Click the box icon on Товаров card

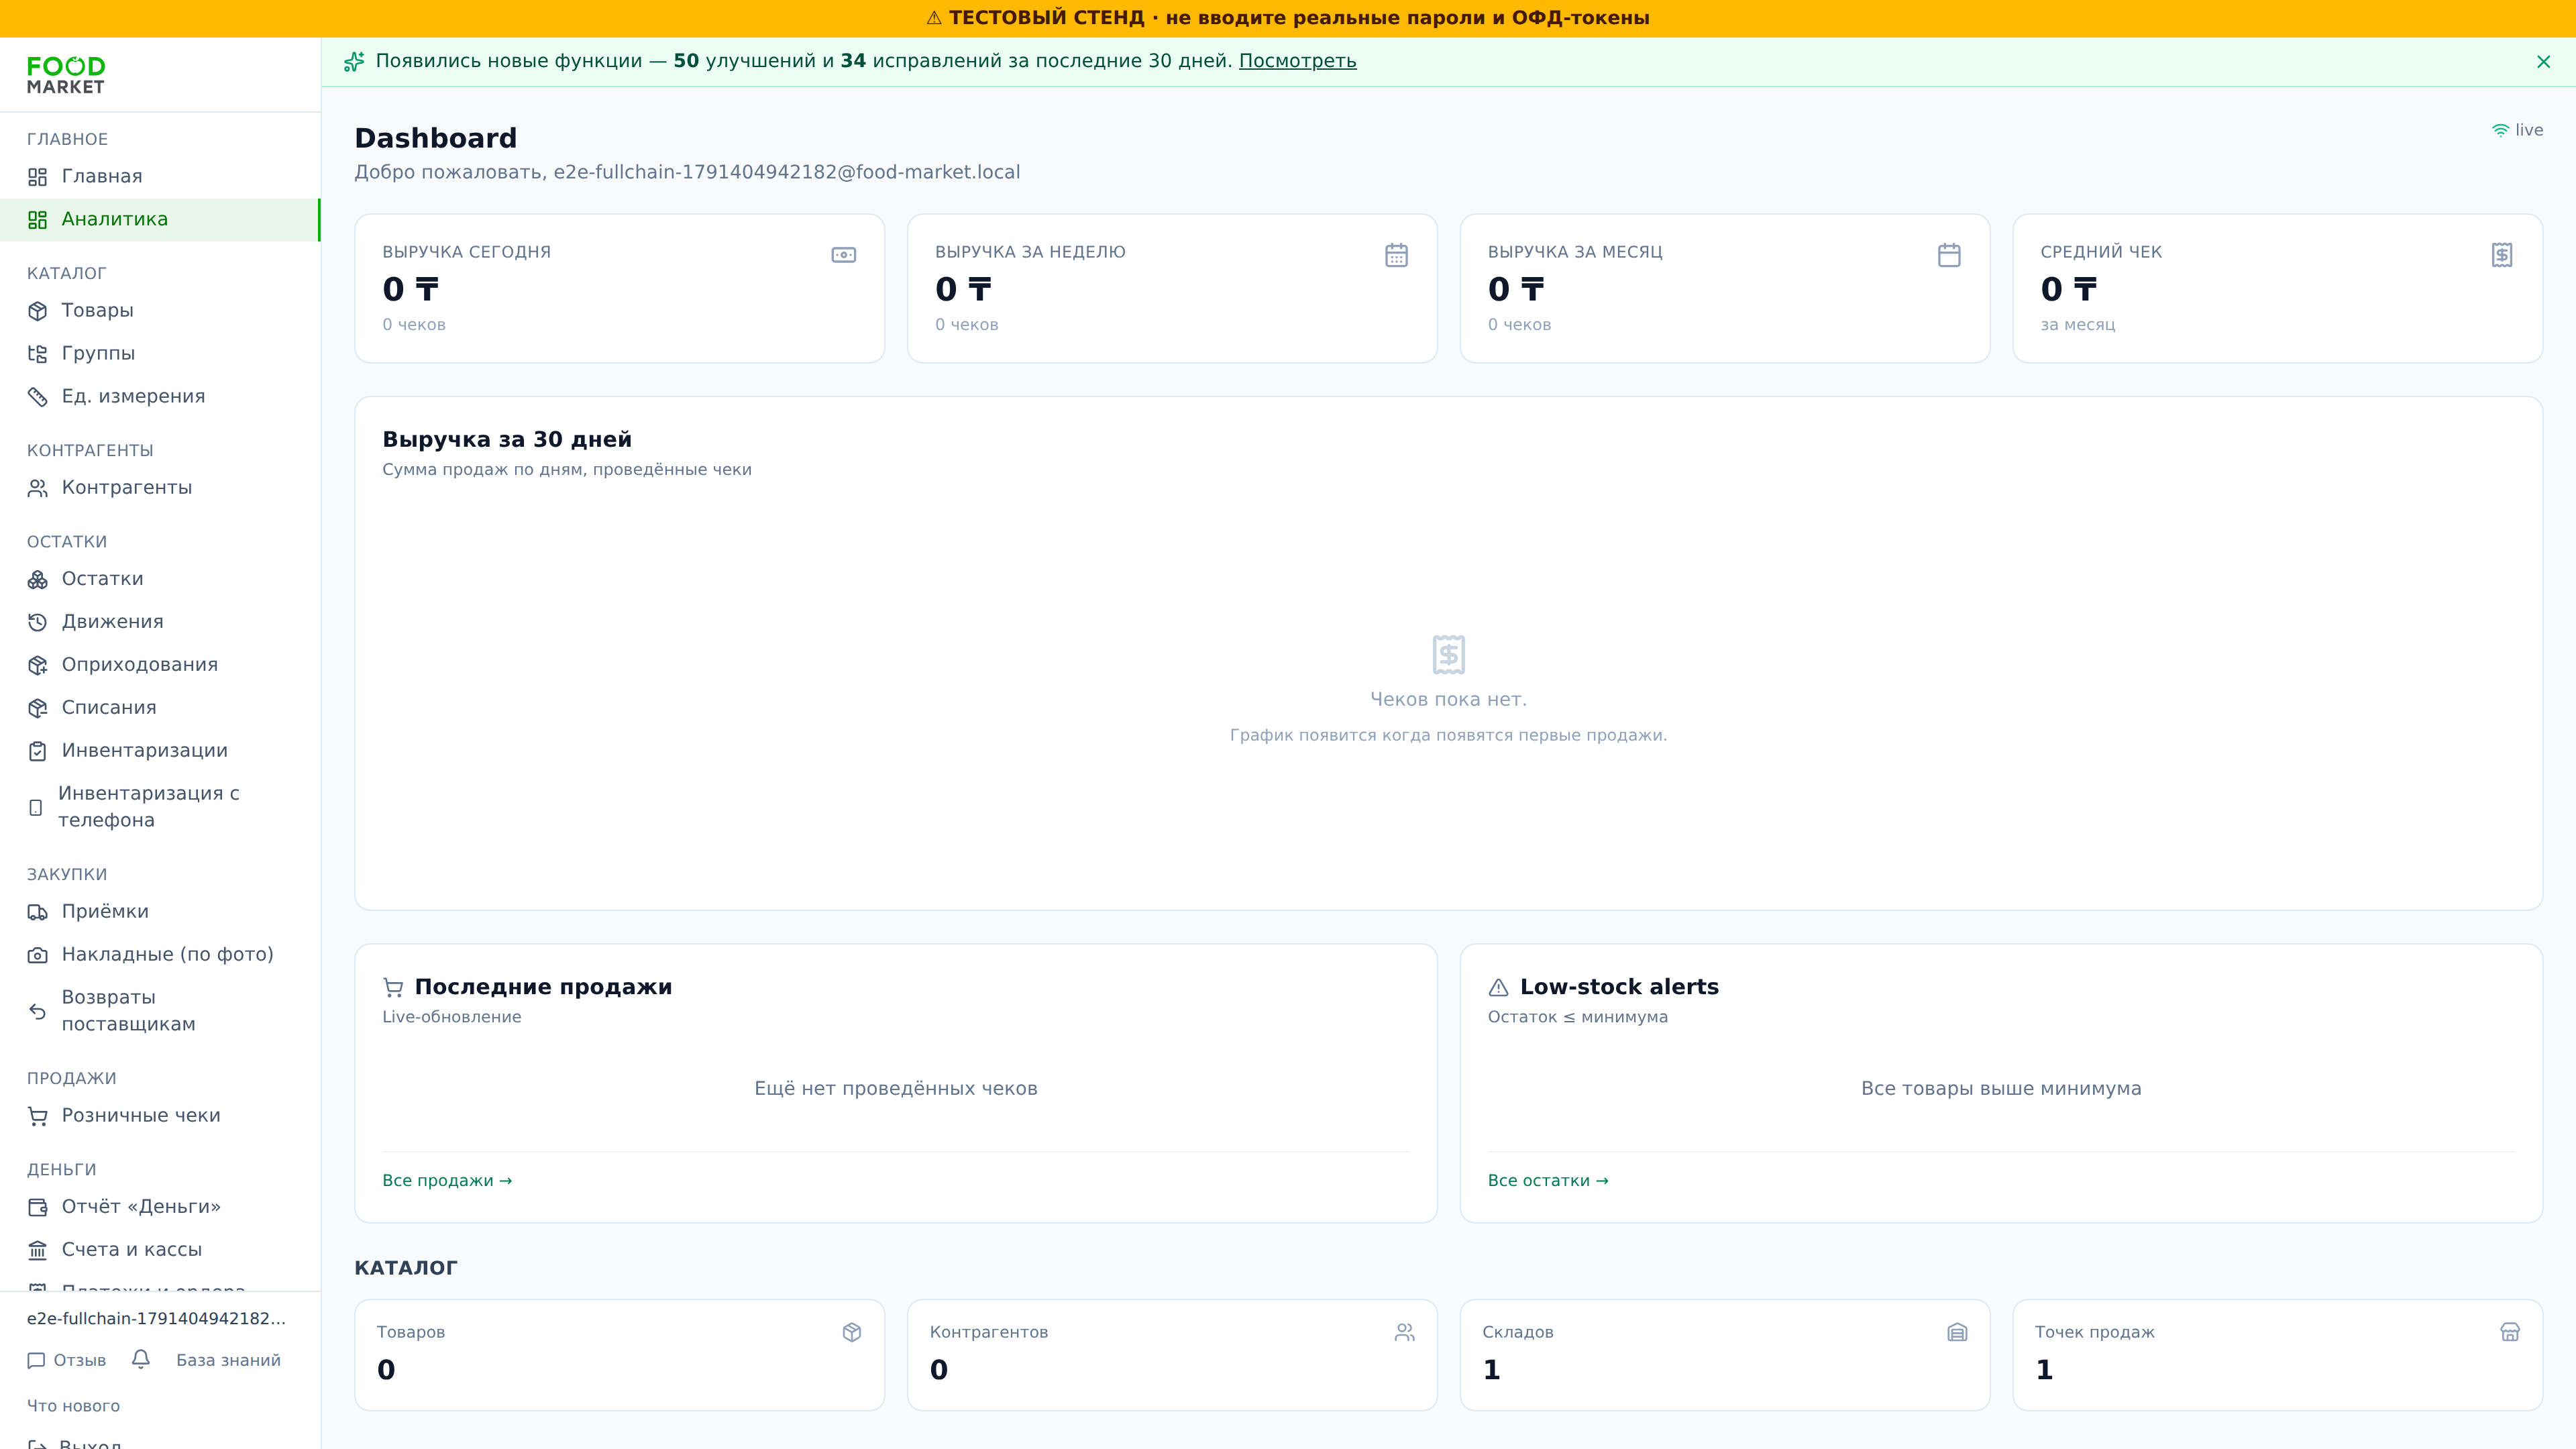(852, 1332)
